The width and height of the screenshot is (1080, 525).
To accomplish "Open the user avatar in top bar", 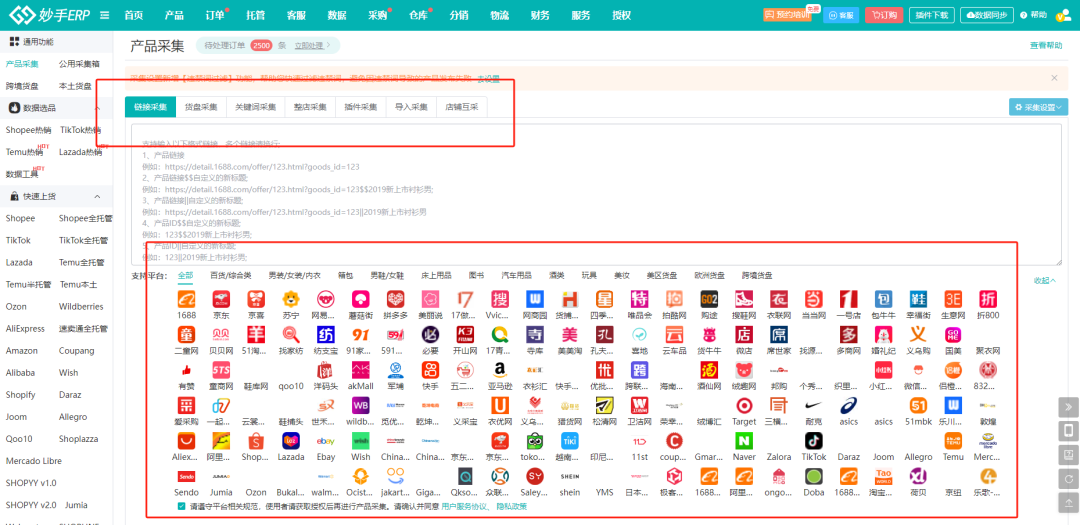I will 1062,17.
